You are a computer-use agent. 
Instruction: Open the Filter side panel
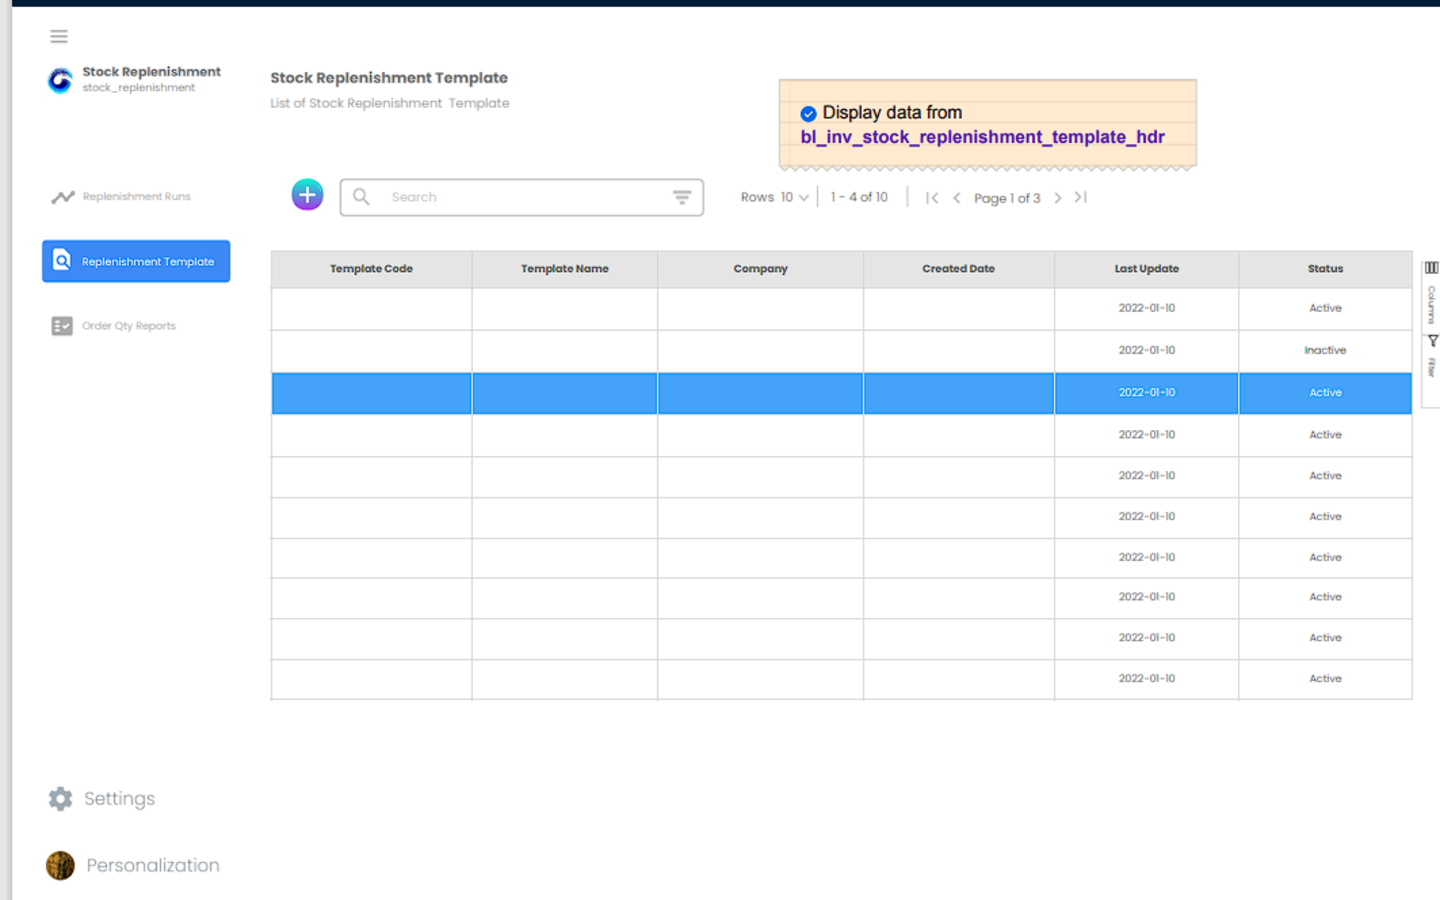coord(1432,357)
